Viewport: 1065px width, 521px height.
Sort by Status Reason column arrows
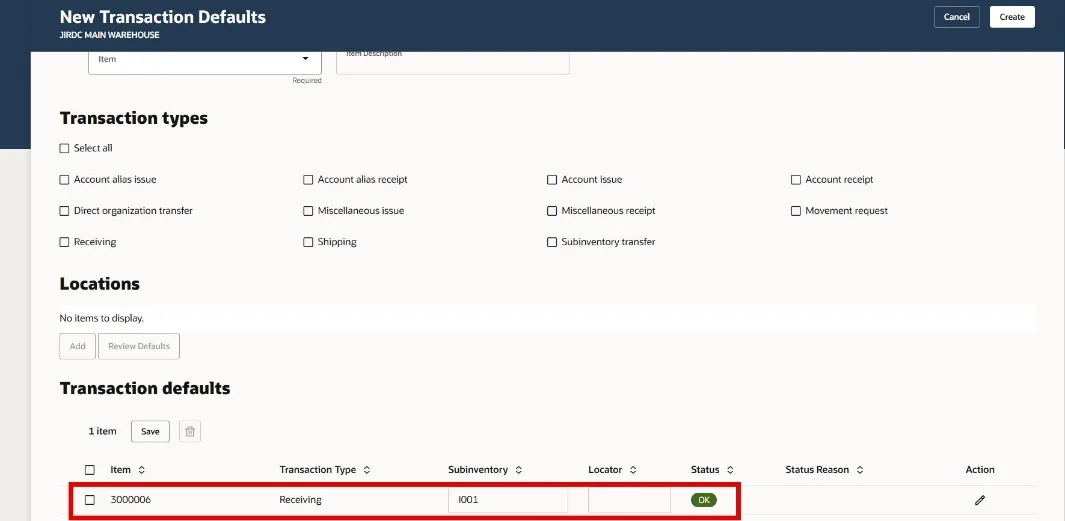point(860,469)
